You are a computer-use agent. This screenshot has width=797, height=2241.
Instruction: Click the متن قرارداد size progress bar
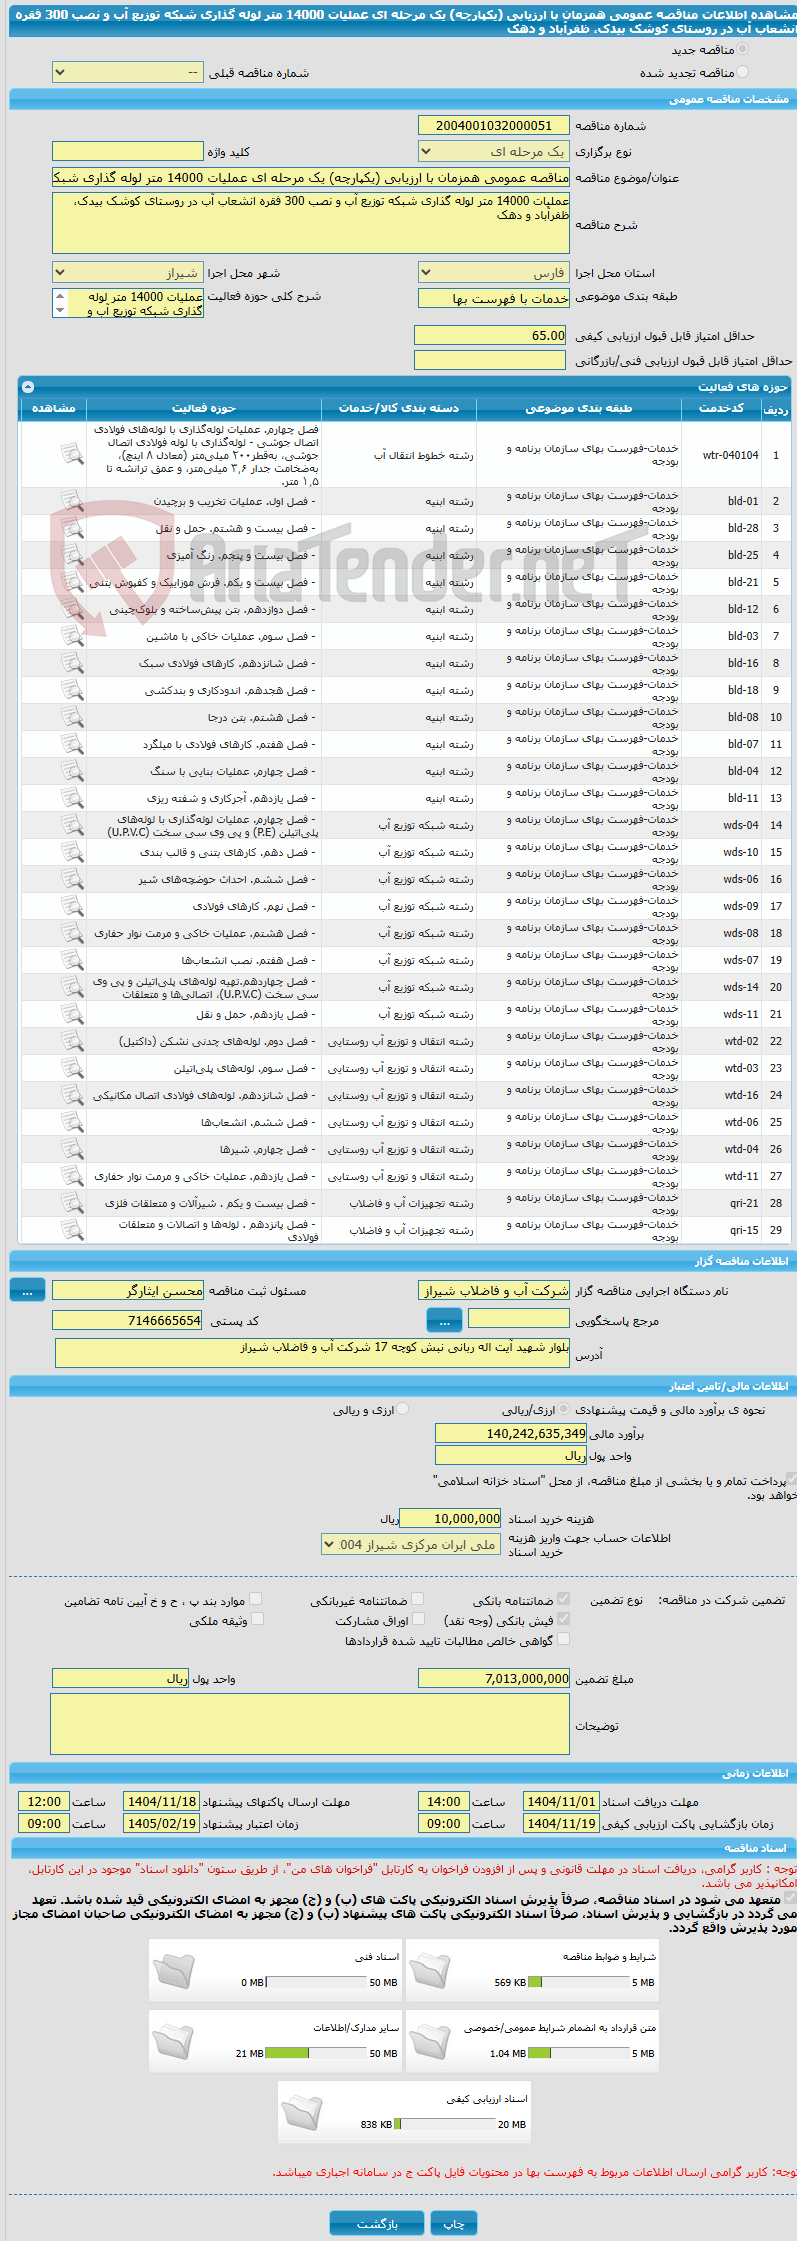coord(579,2053)
